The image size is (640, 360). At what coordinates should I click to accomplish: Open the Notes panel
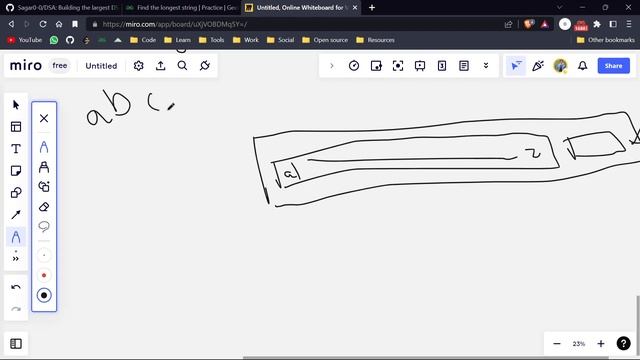tap(464, 66)
